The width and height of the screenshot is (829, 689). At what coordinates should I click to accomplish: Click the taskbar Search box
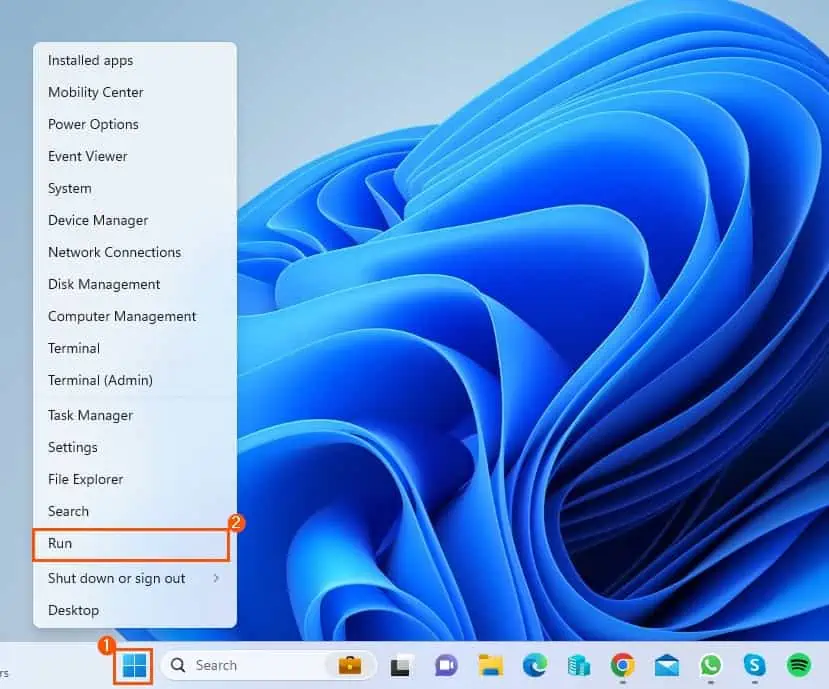click(x=240, y=665)
